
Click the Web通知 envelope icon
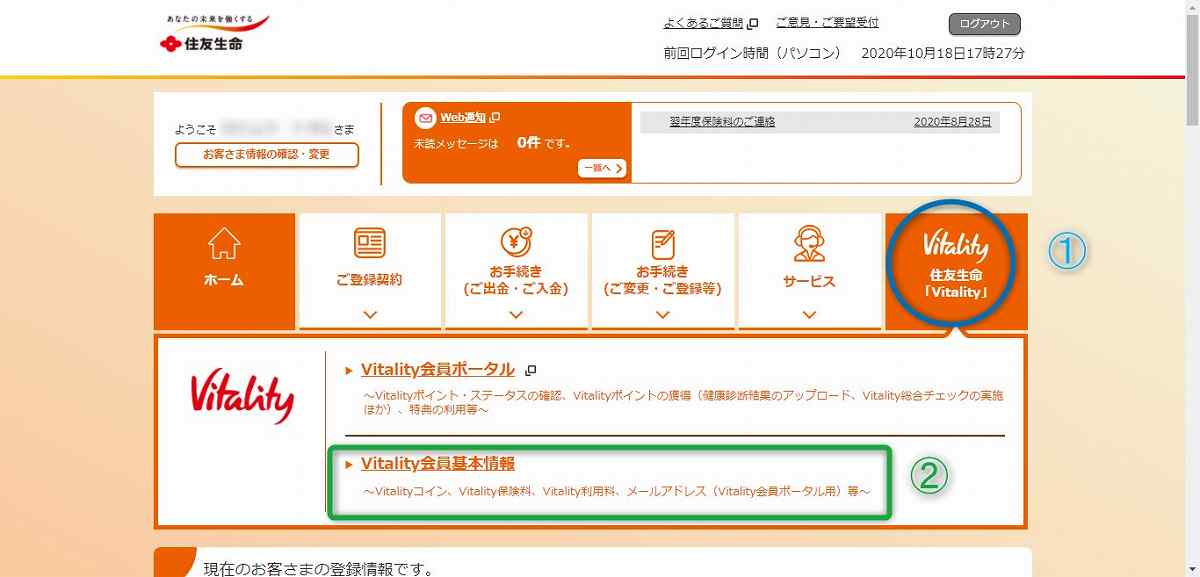423,117
